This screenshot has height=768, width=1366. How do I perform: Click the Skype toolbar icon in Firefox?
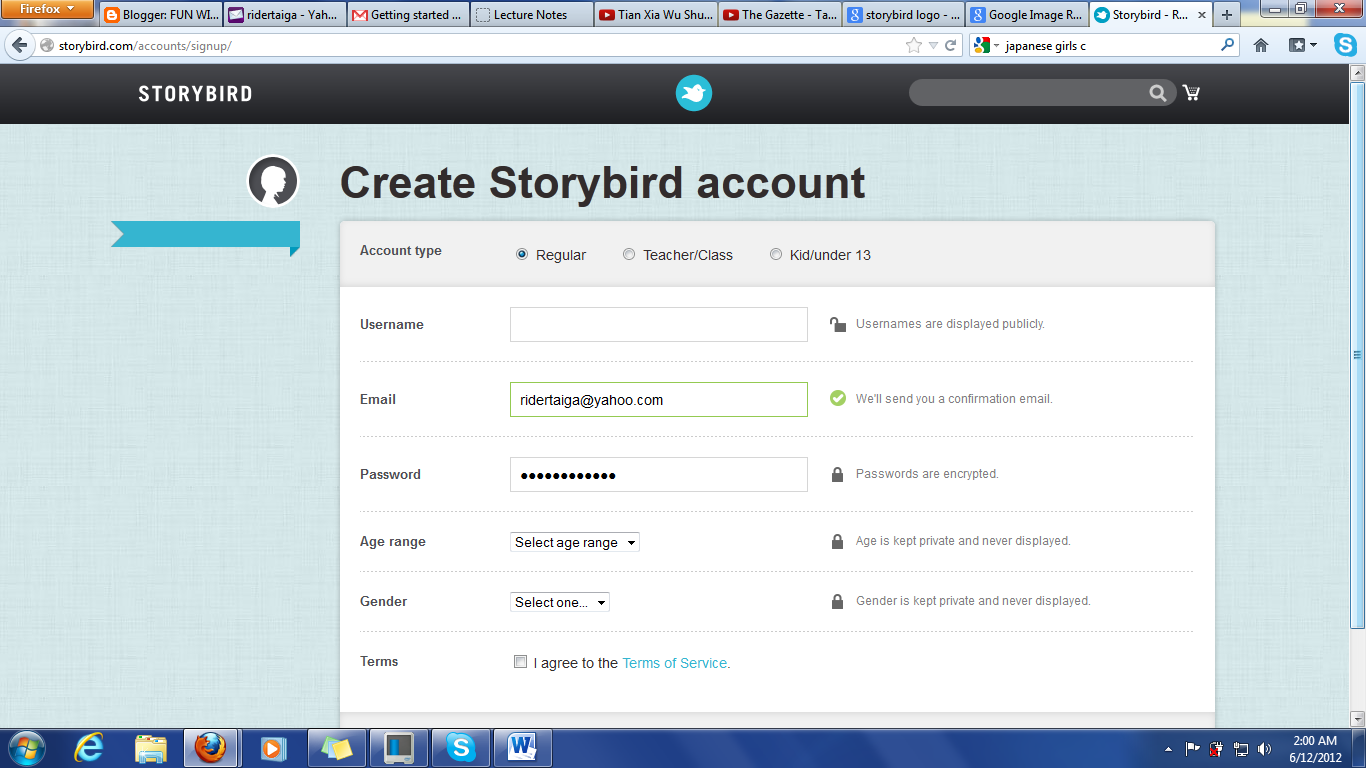tap(1345, 45)
